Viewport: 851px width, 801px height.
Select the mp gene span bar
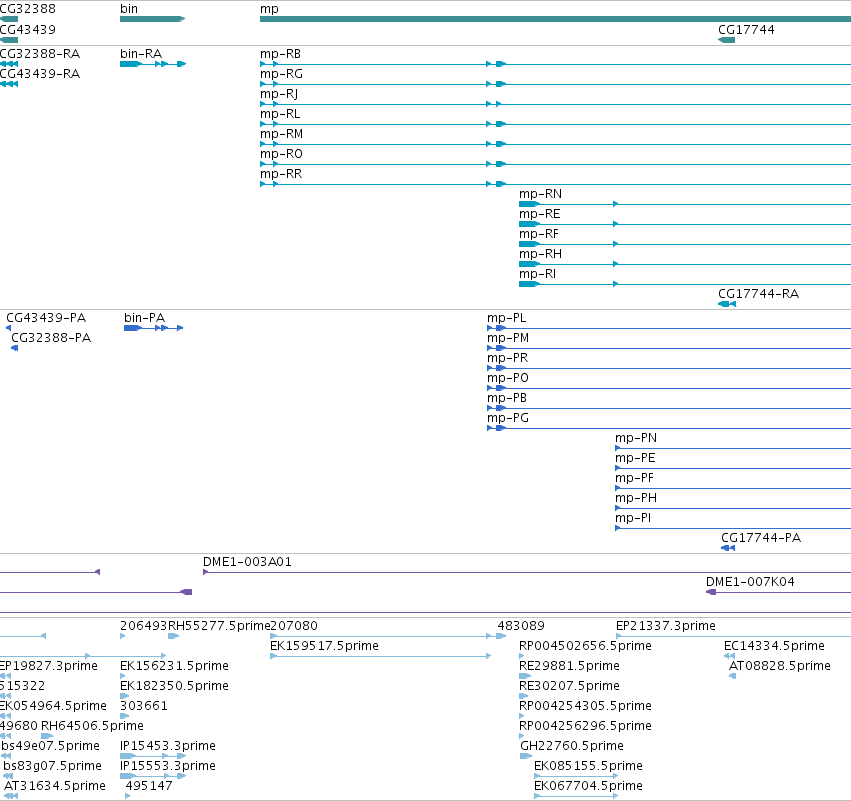[x=555, y=19]
